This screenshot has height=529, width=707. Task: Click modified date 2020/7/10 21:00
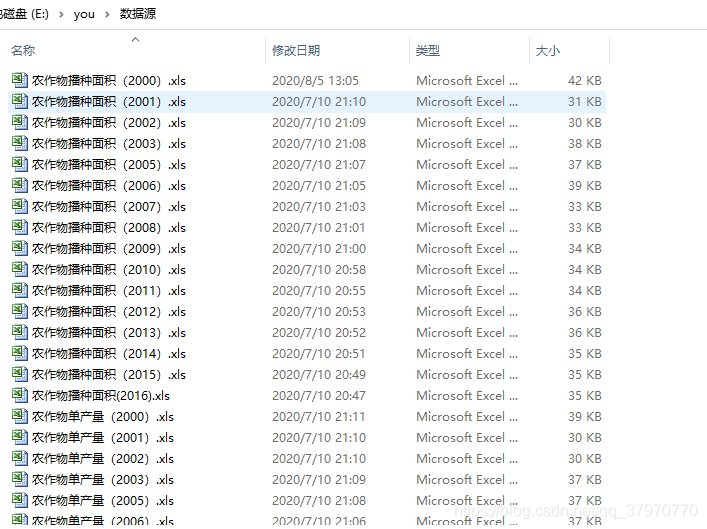point(319,248)
